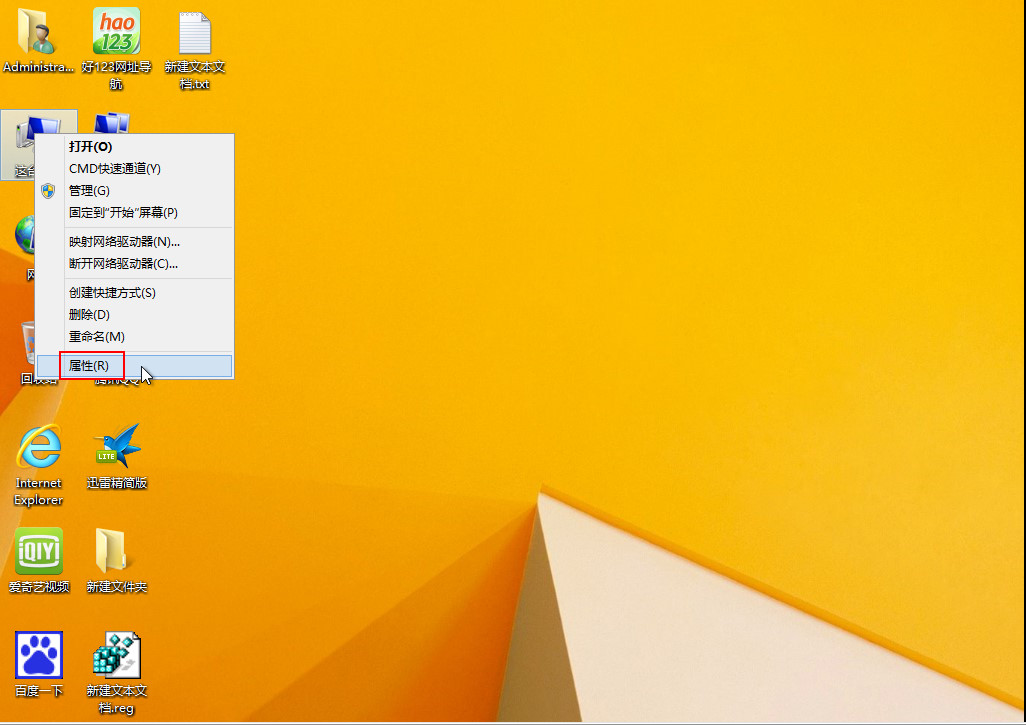Select the 新建文本文档.txt file icon
The image size is (1026, 725).
click(195, 34)
